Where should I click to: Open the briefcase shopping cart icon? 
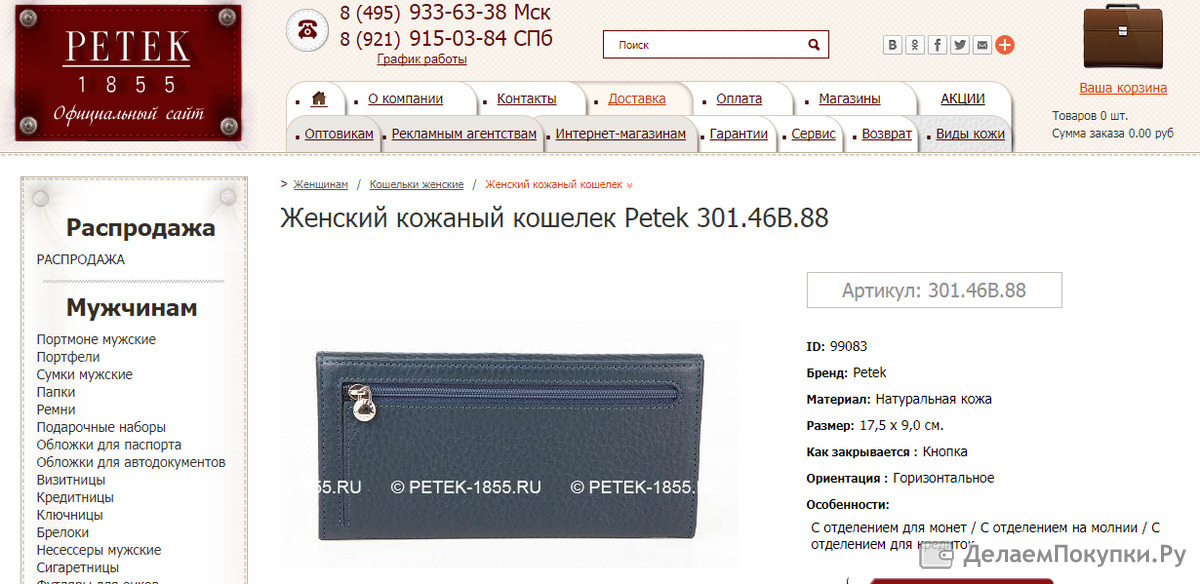pos(1122,37)
